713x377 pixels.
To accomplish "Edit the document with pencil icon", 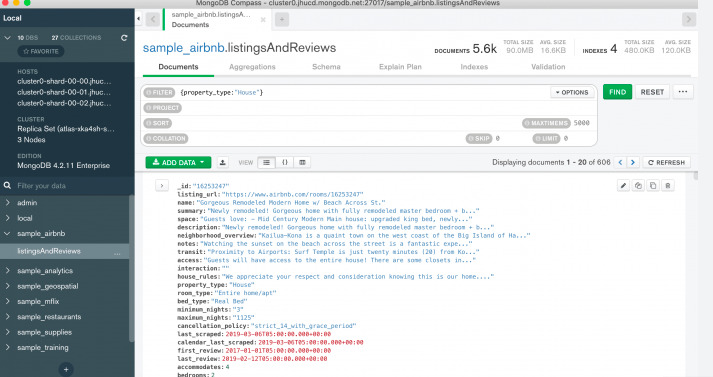I will coord(623,186).
